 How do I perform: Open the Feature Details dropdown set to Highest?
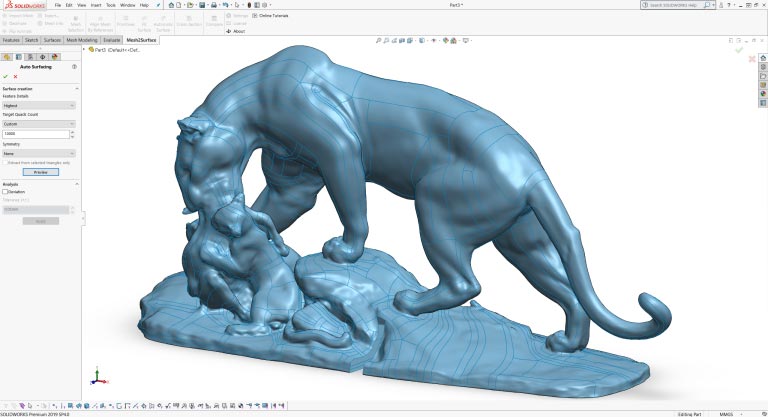coord(38,105)
